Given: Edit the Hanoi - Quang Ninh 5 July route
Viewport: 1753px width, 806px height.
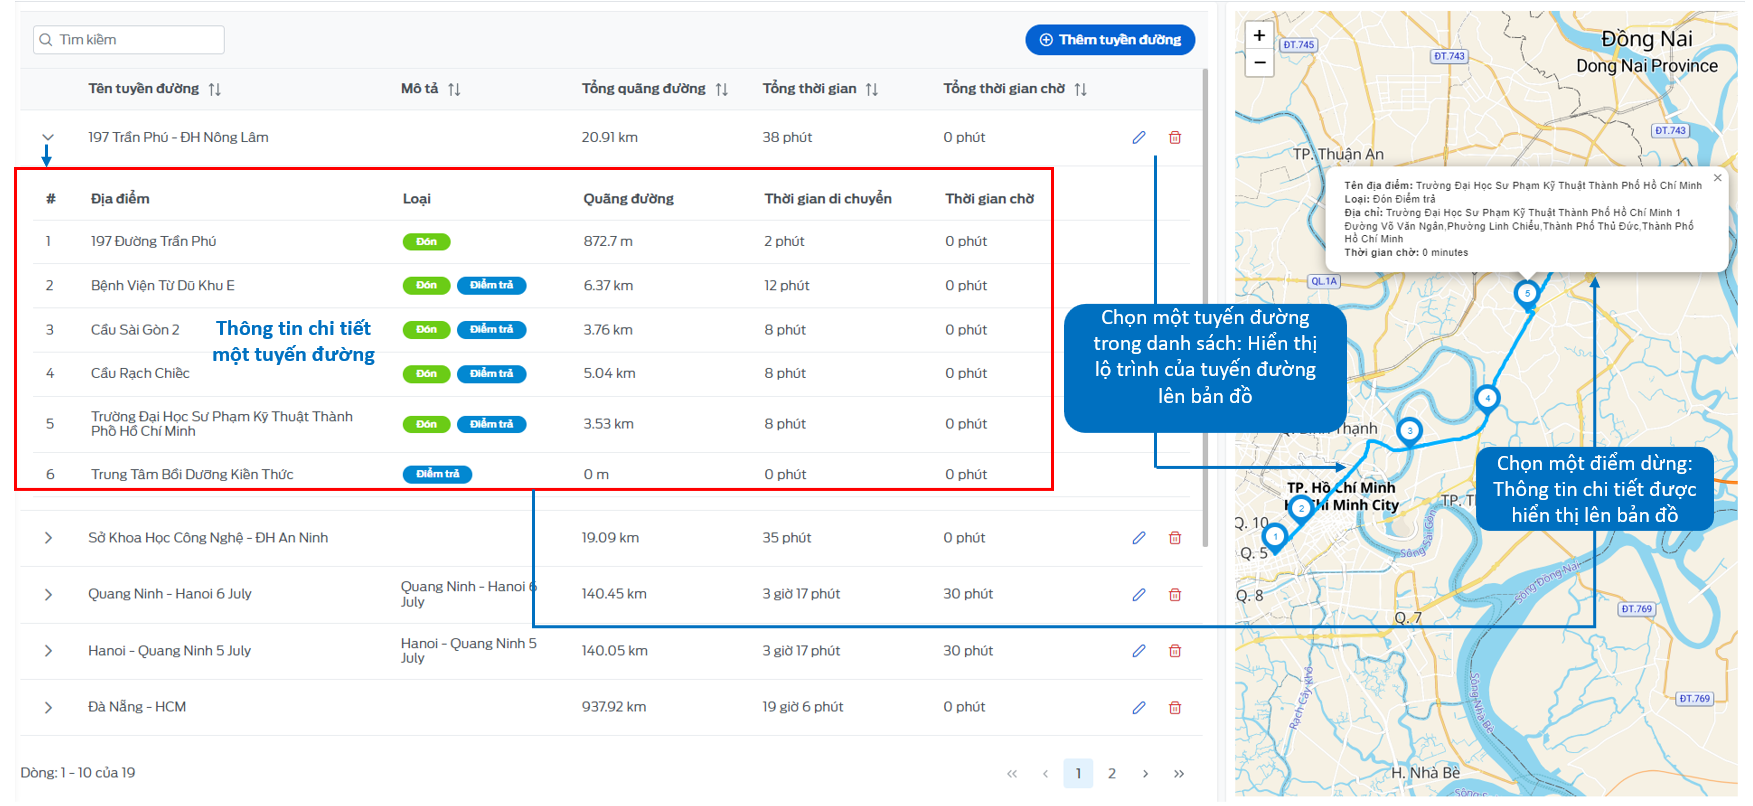Looking at the screenshot, I should pos(1139,651).
